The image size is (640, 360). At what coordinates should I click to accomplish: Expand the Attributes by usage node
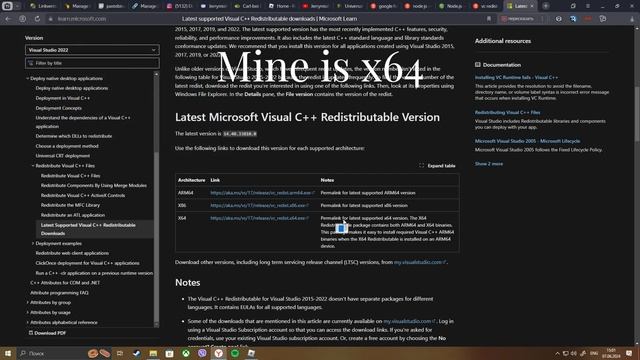(28, 313)
